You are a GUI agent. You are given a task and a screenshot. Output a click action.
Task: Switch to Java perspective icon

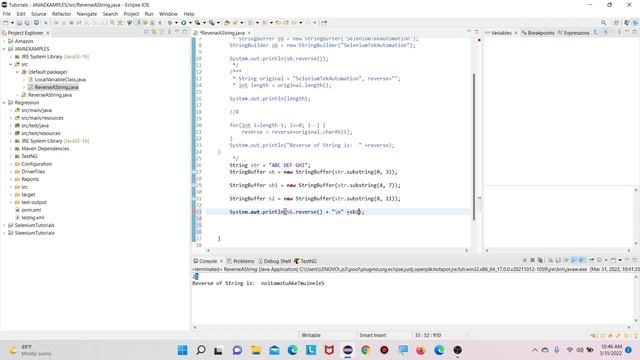627,22
